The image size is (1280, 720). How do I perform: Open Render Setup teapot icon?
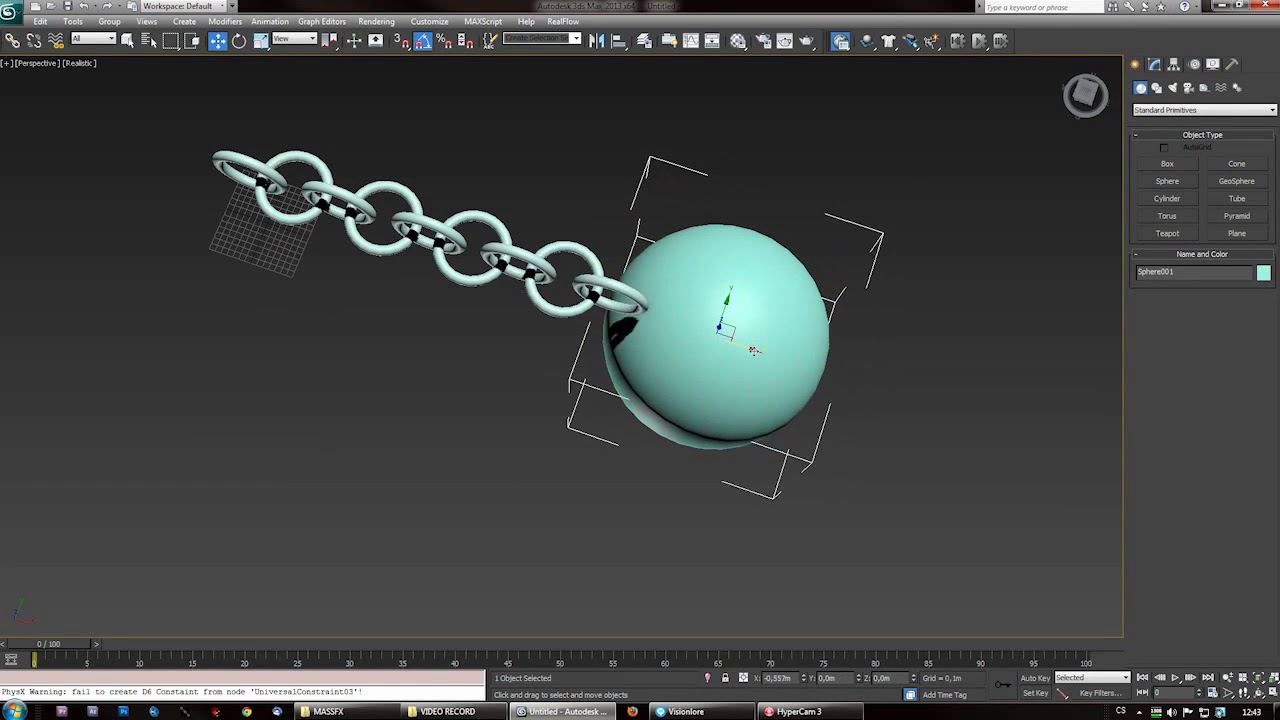click(x=763, y=41)
